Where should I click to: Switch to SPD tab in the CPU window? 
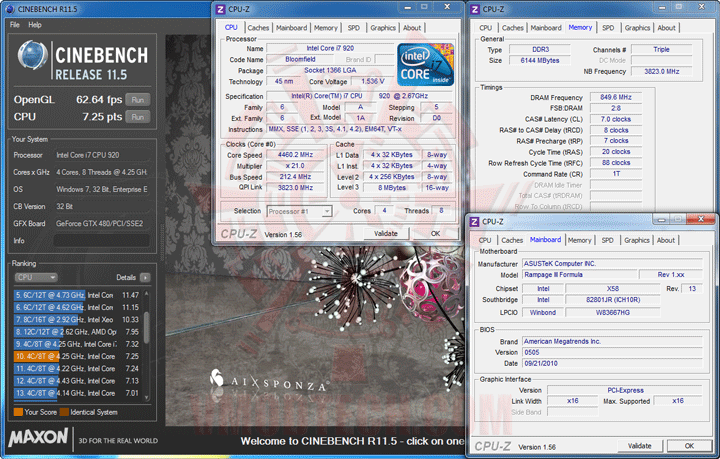pyautogui.click(x=354, y=28)
